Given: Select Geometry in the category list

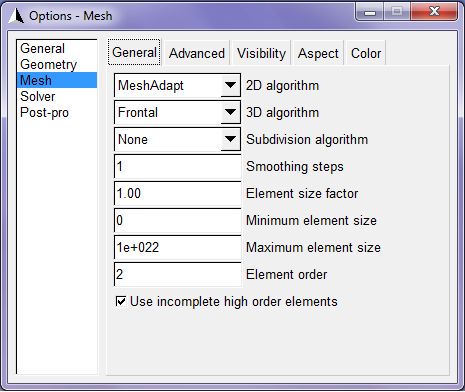Looking at the screenshot, I should click(57, 64).
